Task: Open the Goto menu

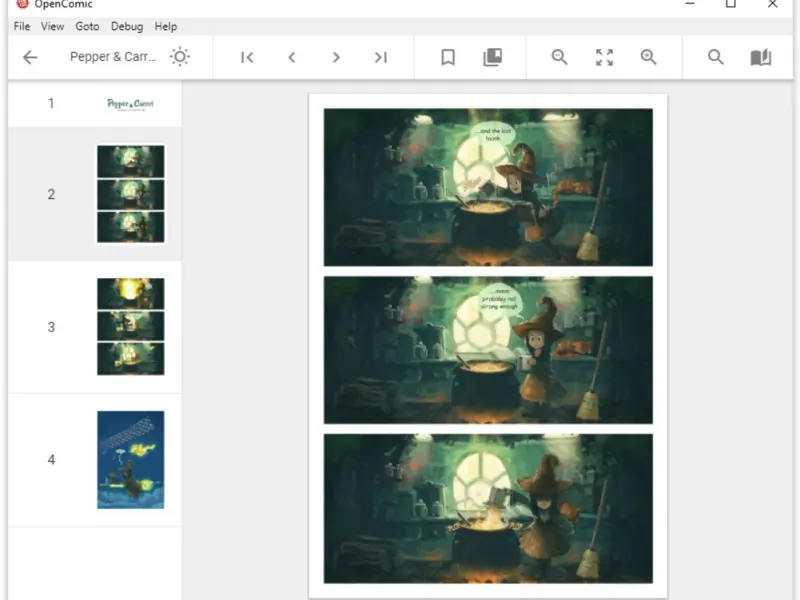Action: coord(88,26)
